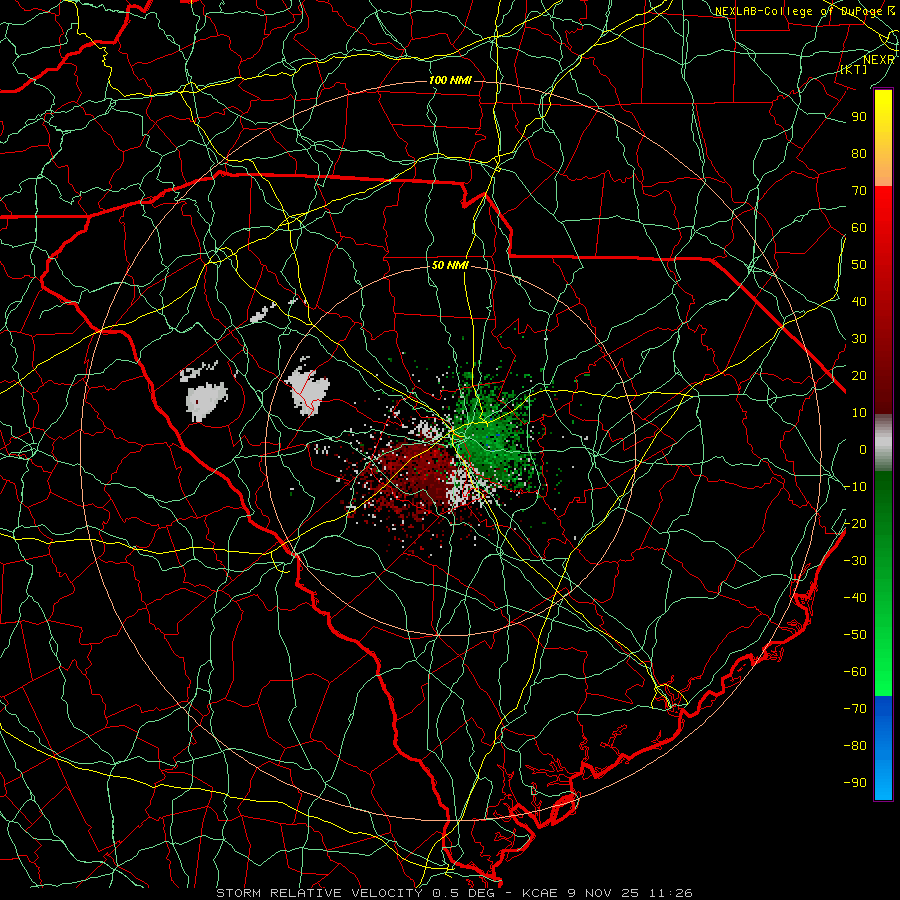Viewport: 900px width, 900px height.
Task: Click the -20 value on the velocity scale
Action: 855,524
